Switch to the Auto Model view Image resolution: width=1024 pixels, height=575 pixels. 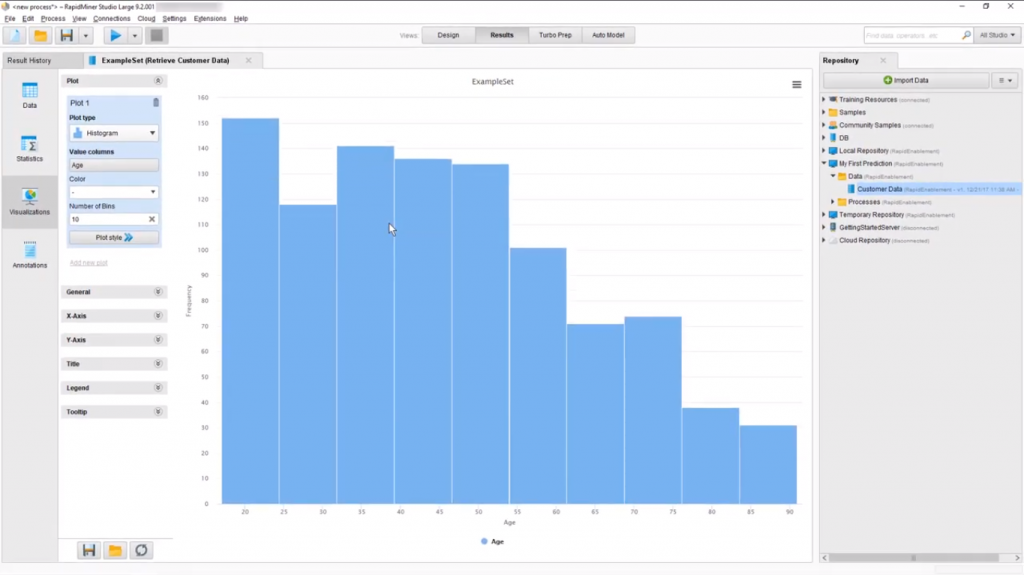[x=608, y=35]
